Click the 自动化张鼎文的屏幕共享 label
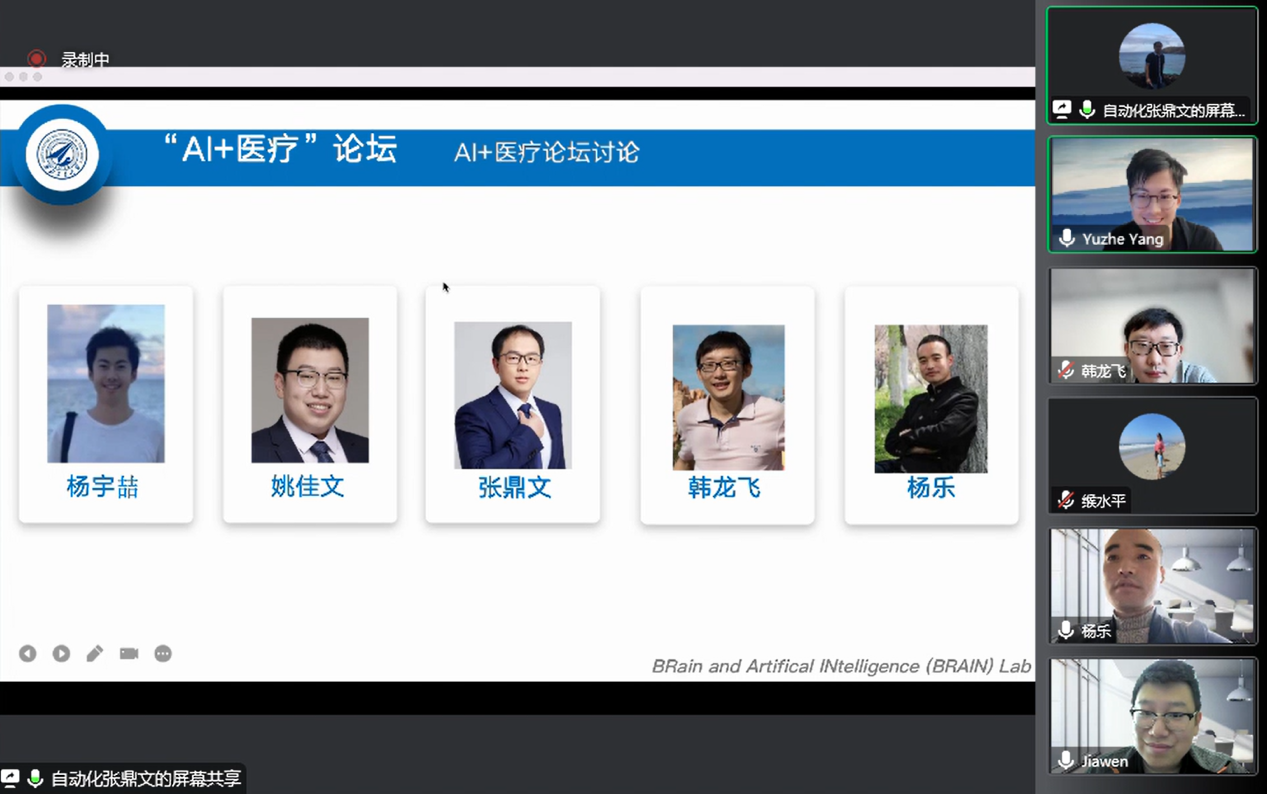The width and height of the screenshot is (1267, 794). (x=146, y=778)
